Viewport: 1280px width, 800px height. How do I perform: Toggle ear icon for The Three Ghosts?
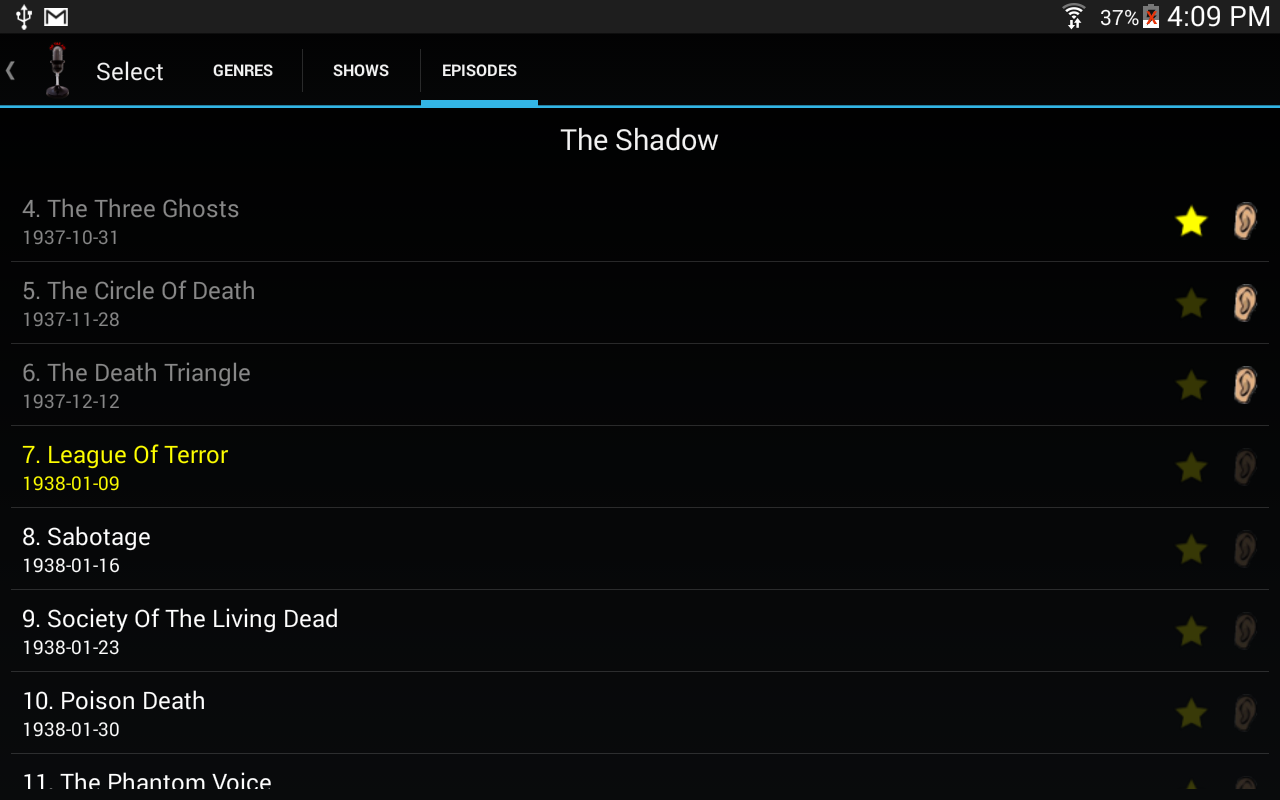click(x=1244, y=221)
